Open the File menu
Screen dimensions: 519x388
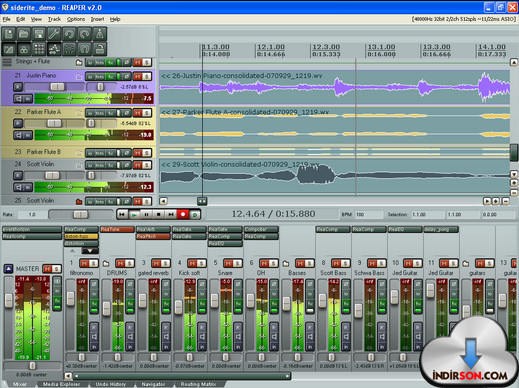7,19
